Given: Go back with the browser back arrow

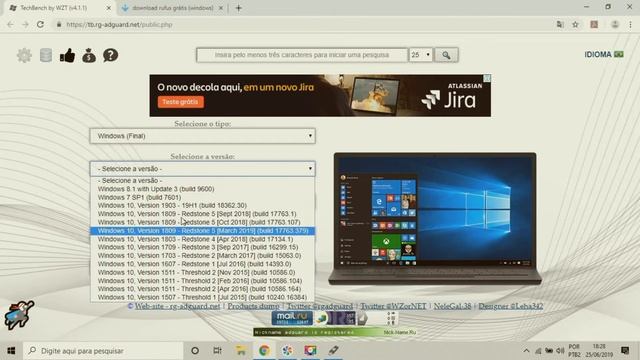Looking at the screenshot, I should [x=10, y=24].
